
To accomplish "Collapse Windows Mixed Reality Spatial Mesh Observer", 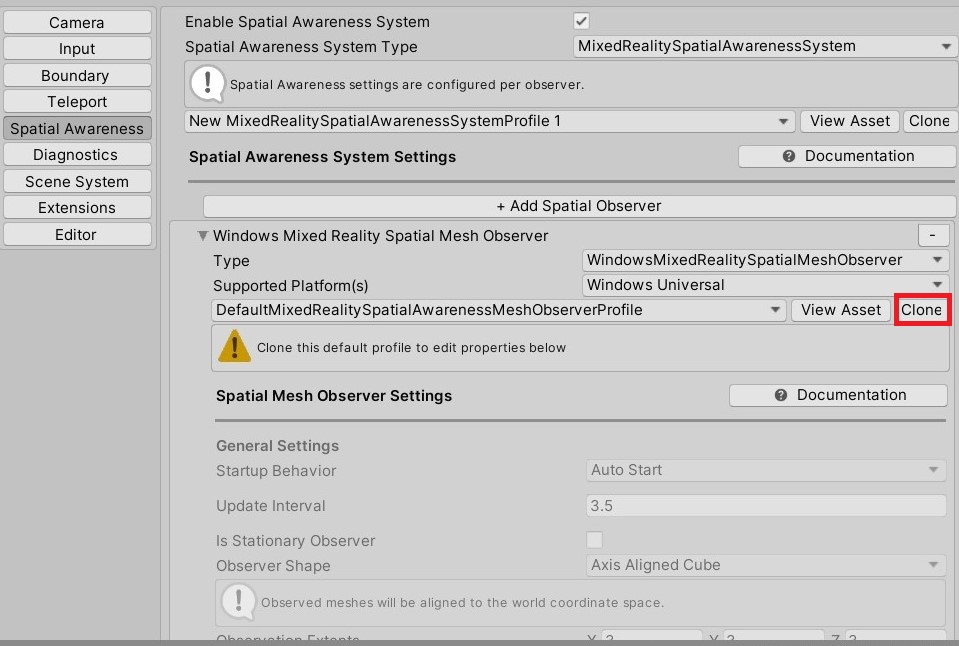I will click(202, 236).
